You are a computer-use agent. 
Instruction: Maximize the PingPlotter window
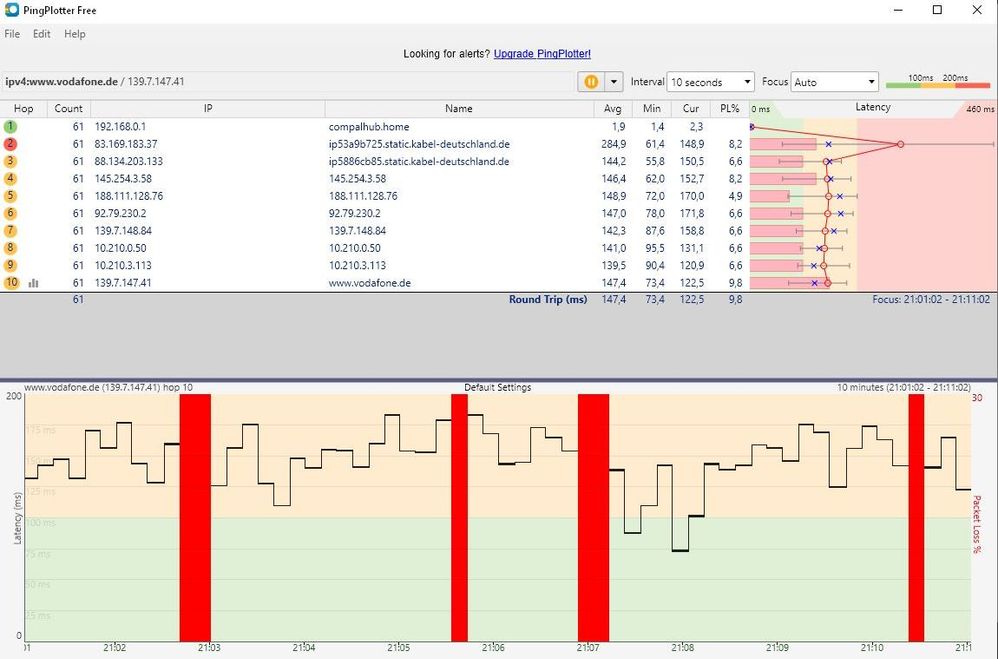click(937, 10)
